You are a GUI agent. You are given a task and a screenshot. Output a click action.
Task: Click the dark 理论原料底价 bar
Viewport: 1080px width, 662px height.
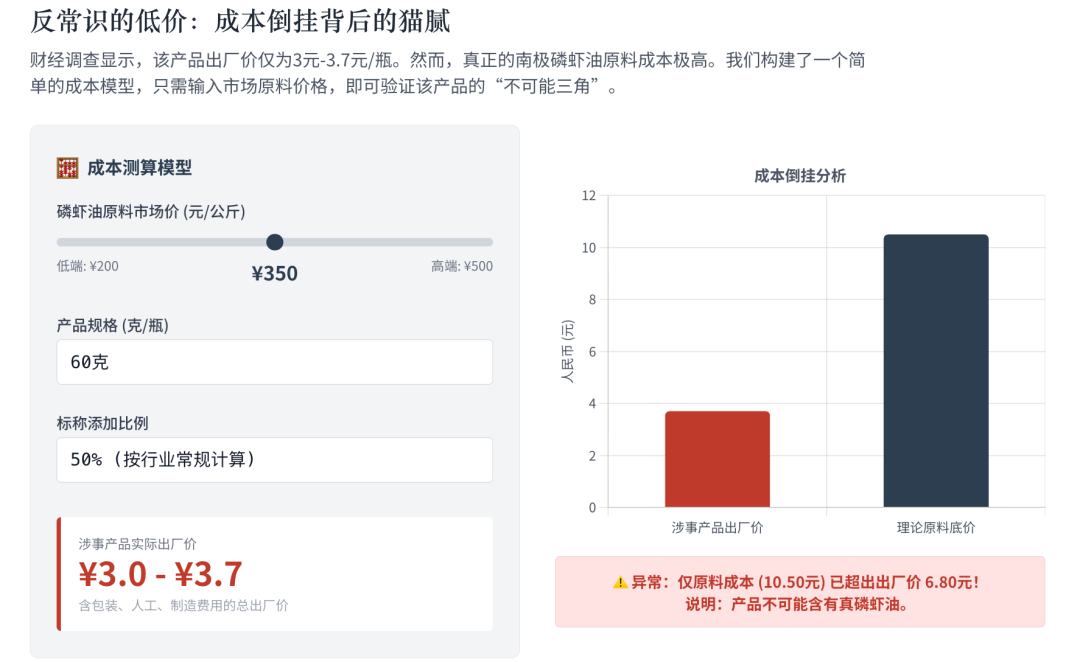point(936,370)
